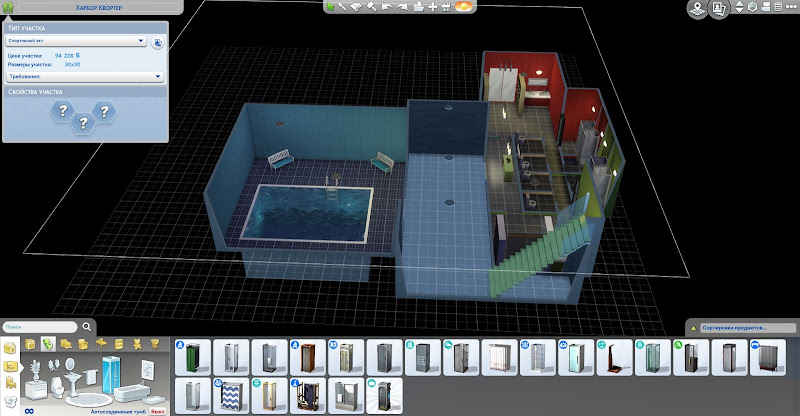Click the wall painting in bathroom illustration
Image resolution: width=800 pixels, height=416 pixels.
tap(147, 371)
